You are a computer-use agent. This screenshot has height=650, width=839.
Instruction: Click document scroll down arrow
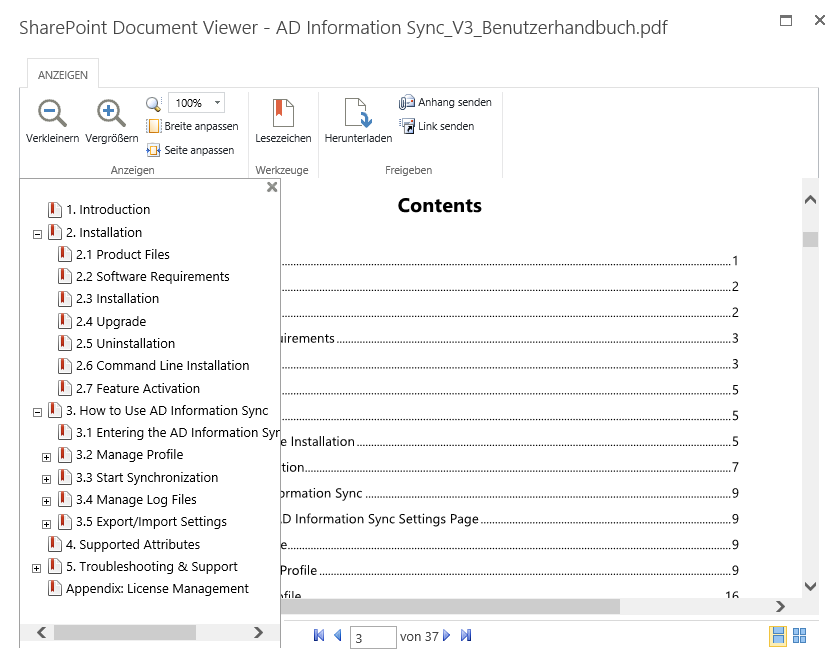pyautogui.click(x=811, y=586)
